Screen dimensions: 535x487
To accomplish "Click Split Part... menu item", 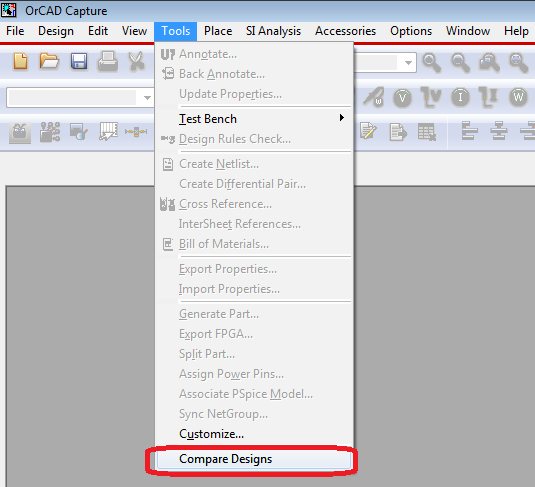I will pyautogui.click(x=254, y=354).
